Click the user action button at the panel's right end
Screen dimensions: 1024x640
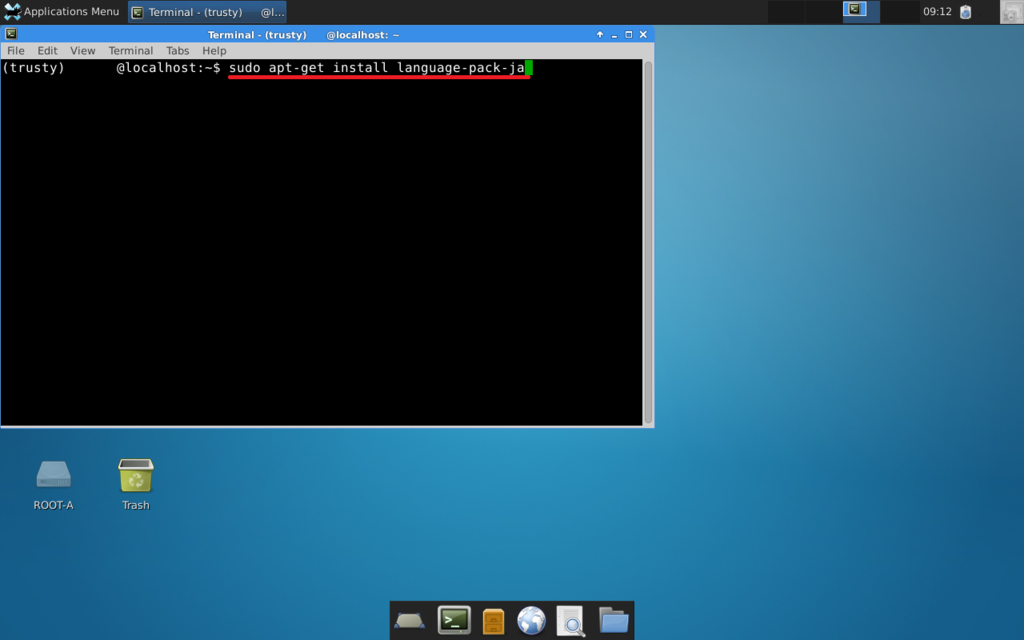[1012, 12]
